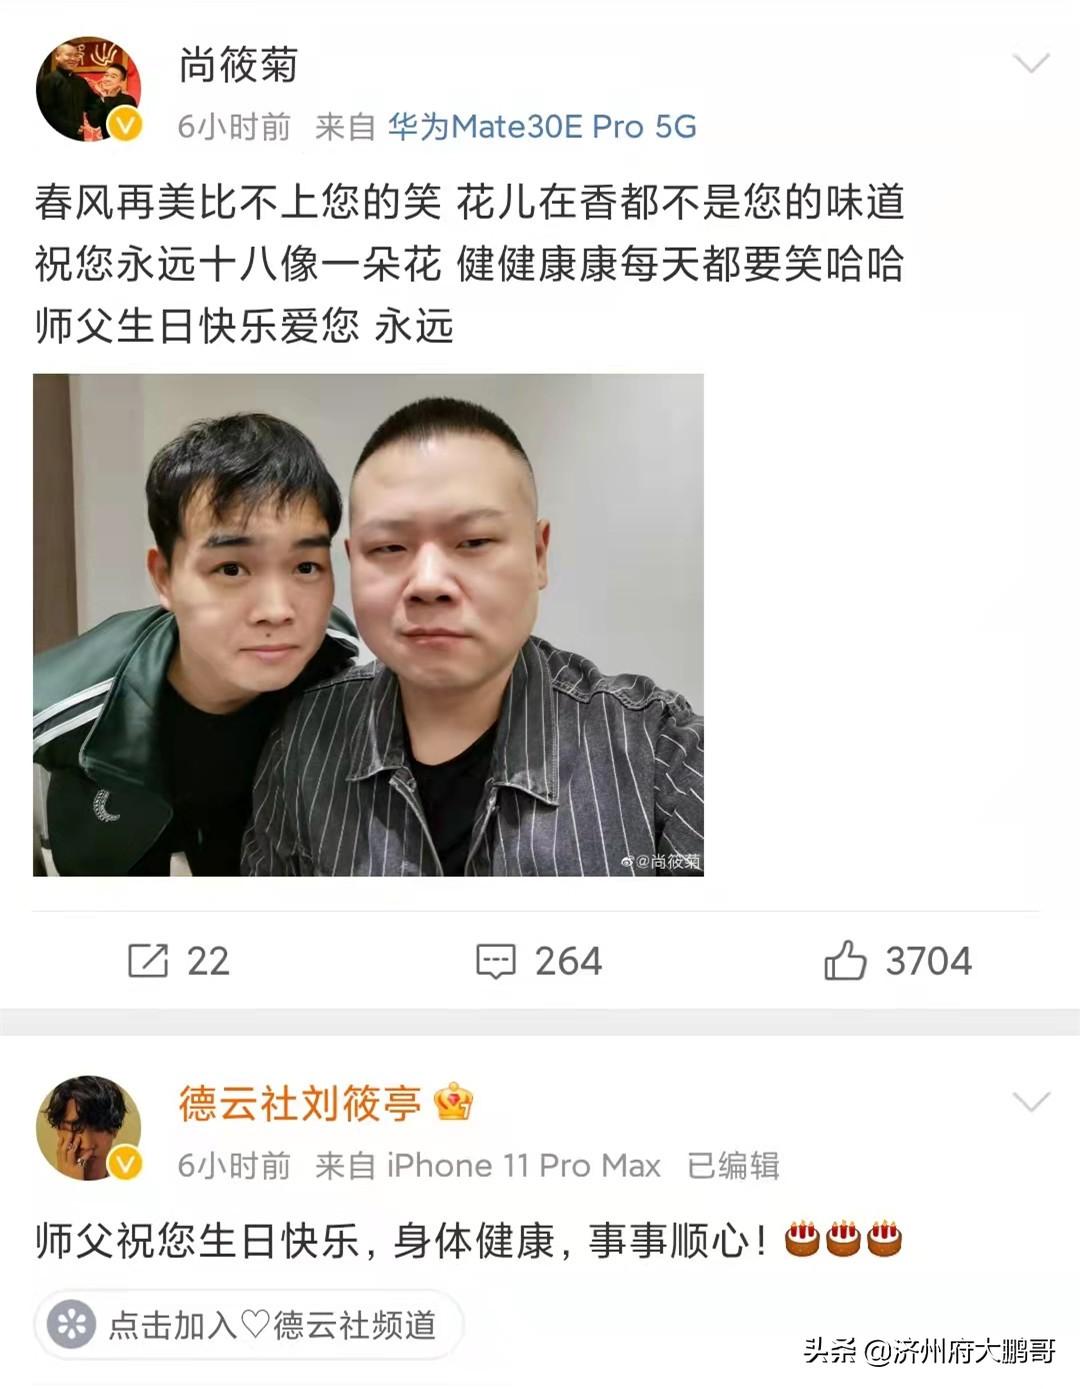The height and width of the screenshot is (1389, 1080).
Task: Tap the 点击加入♡德云社频道 button
Action: [x=249, y=1325]
